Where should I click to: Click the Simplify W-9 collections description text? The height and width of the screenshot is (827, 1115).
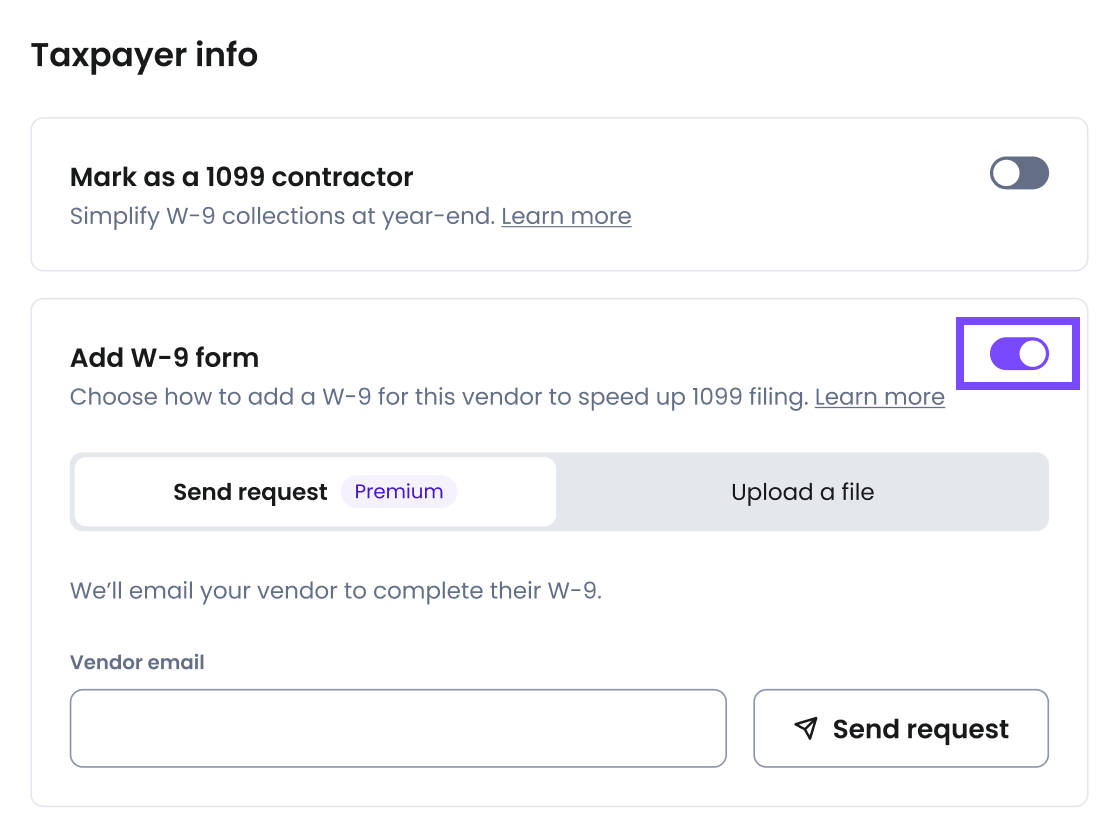(282, 217)
